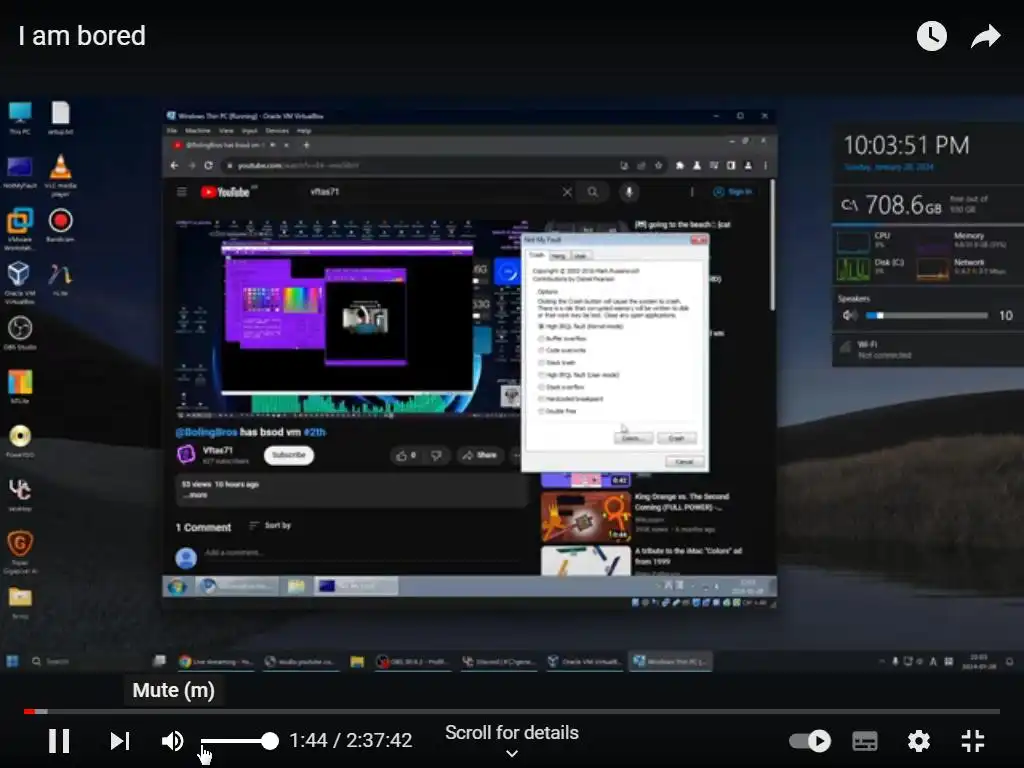This screenshot has height=768, width=1024.
Task: Open Oracle VM VirtualBox desktop icon
Action: click(x=20, y=282)
